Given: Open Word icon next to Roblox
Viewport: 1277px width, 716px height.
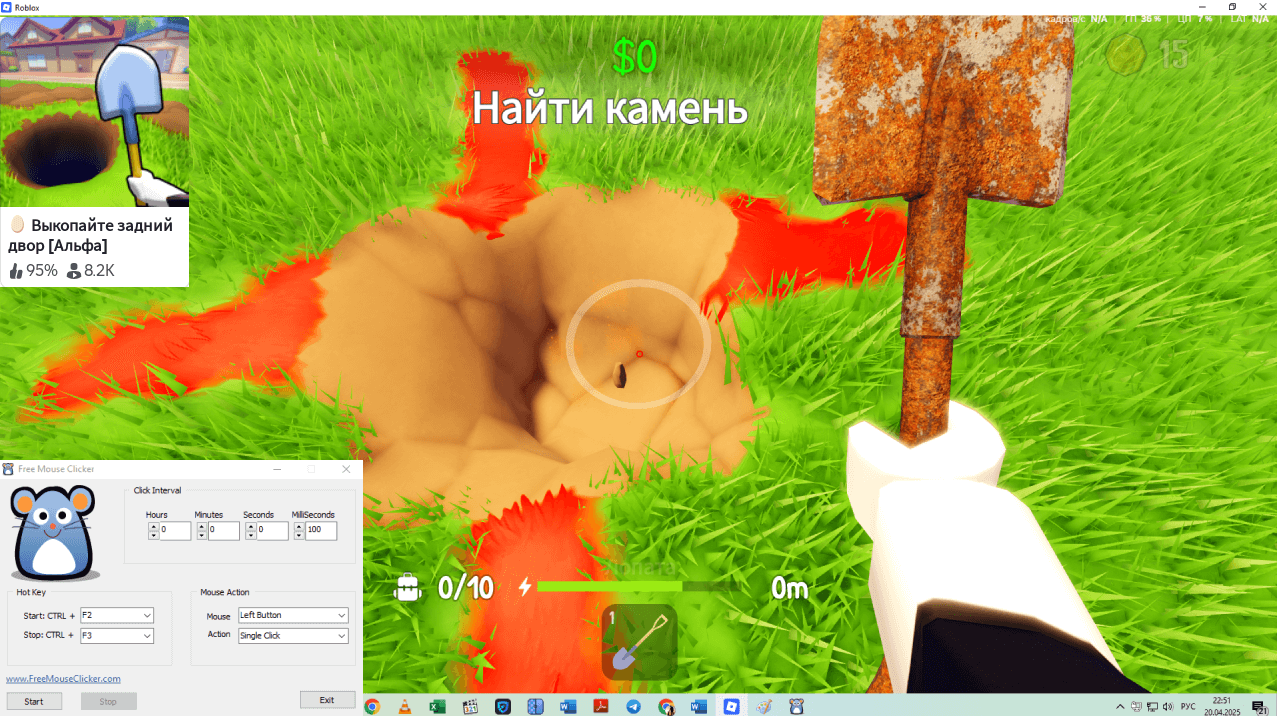Looking at the screenshot, I should pyautogui.click(x=699, y=706).
